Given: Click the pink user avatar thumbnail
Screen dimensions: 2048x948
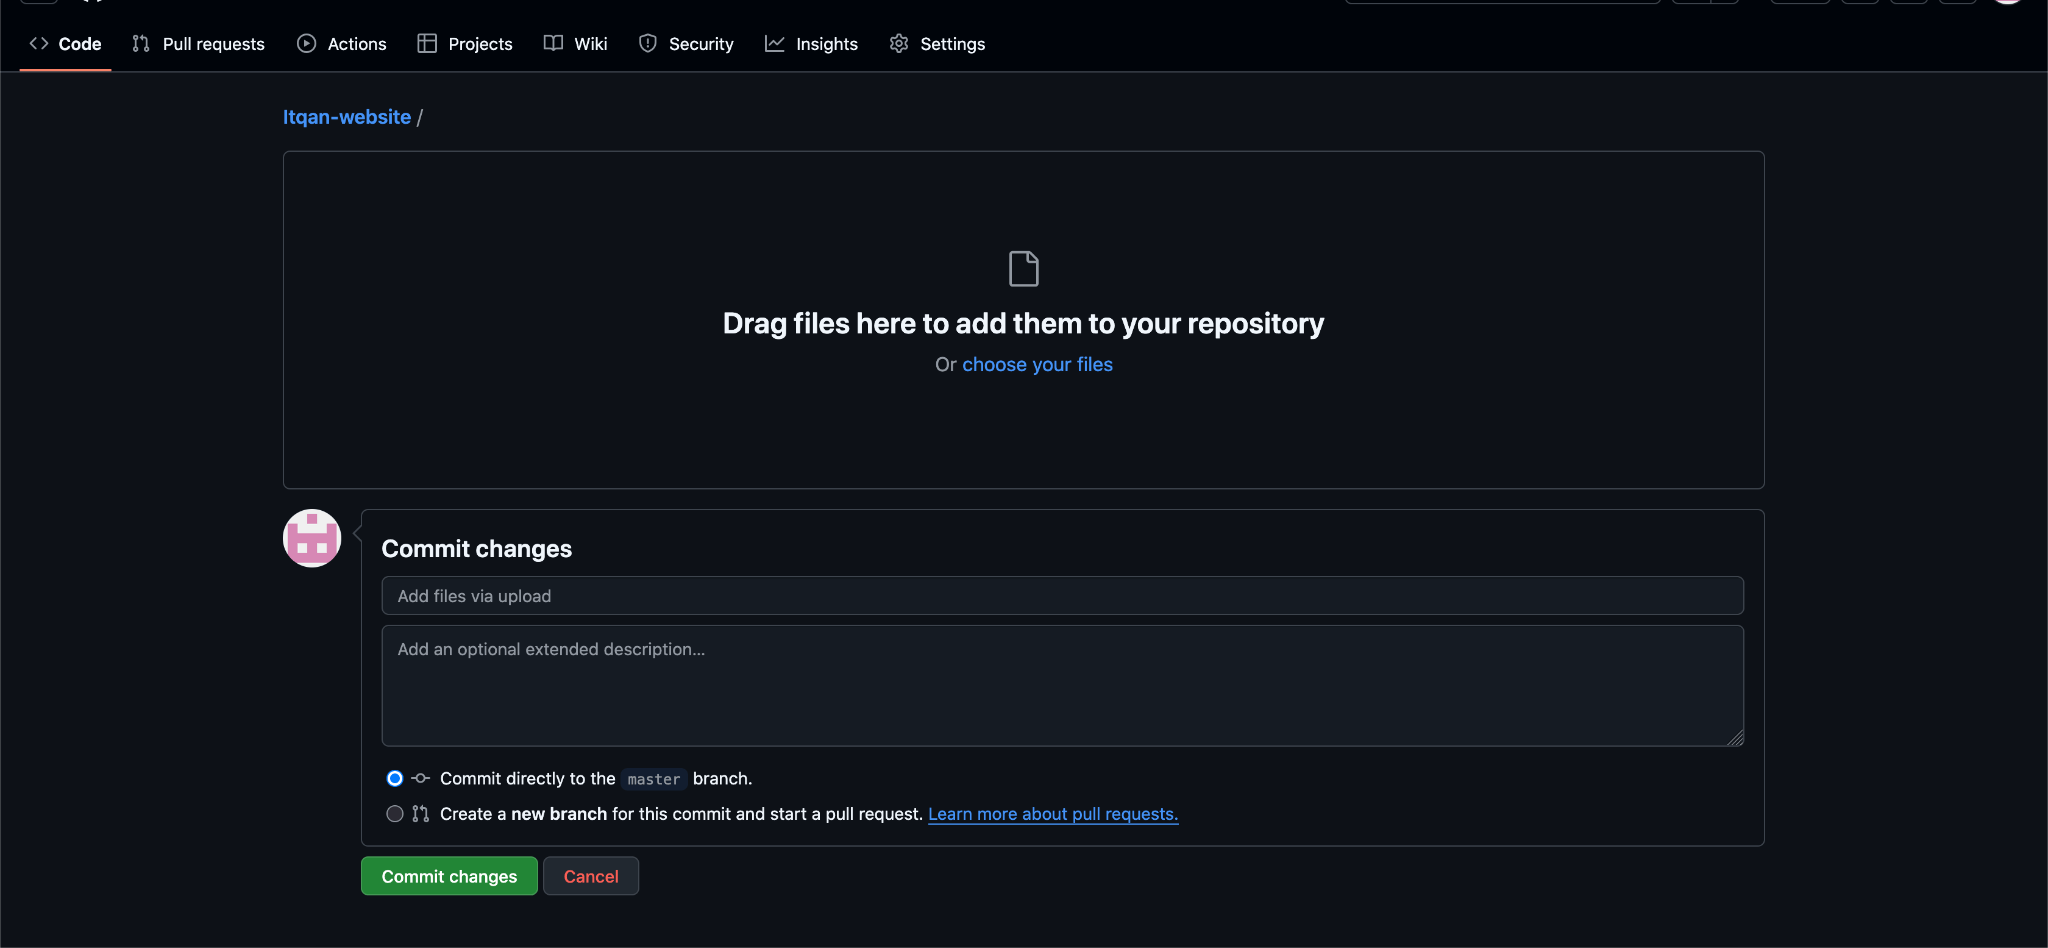Looking at the screenshot, I should (x=313, y=539).
